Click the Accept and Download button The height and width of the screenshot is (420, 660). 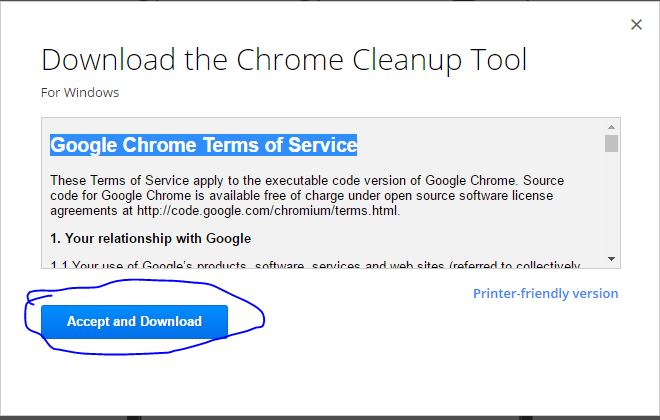pyautogui.click(x=134, y=322)
